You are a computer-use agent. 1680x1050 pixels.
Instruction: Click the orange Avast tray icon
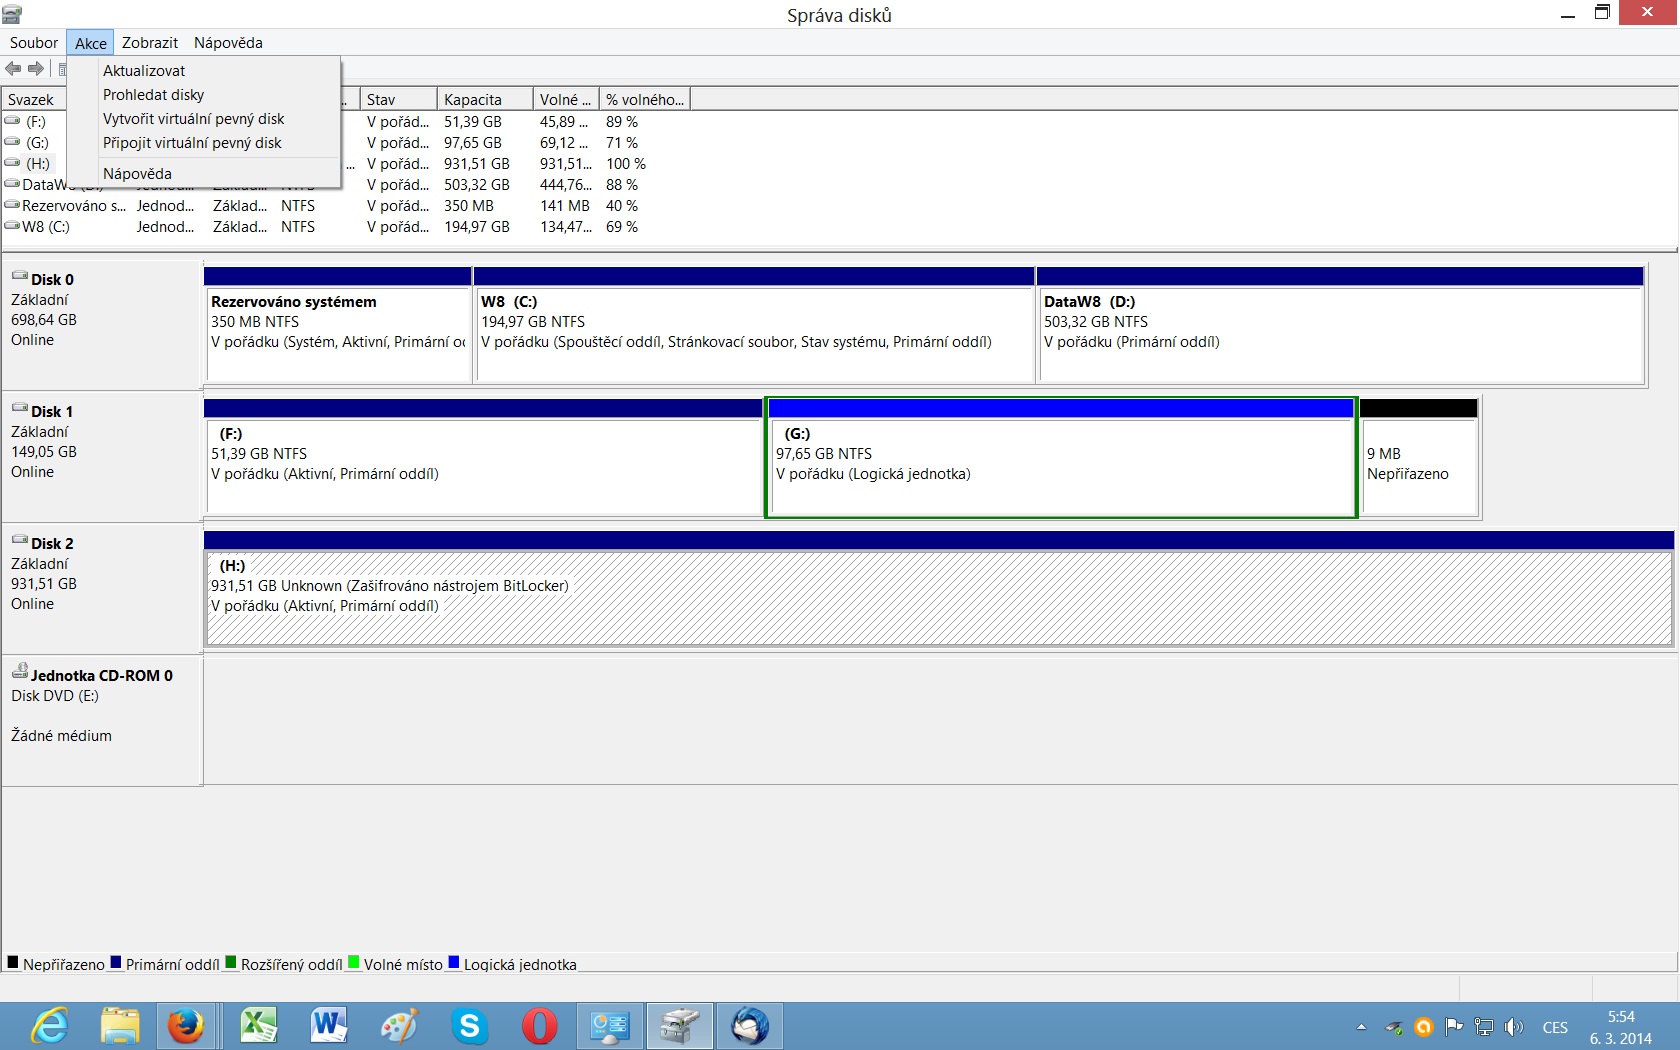1424,1027
